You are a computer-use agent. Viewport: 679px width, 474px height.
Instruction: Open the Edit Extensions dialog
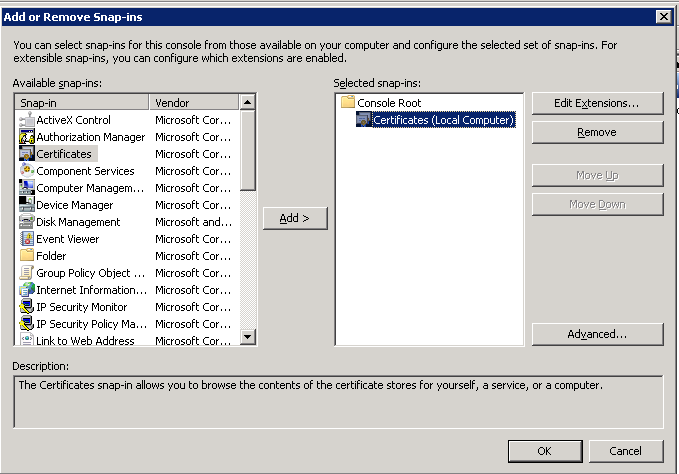(597, 103)
